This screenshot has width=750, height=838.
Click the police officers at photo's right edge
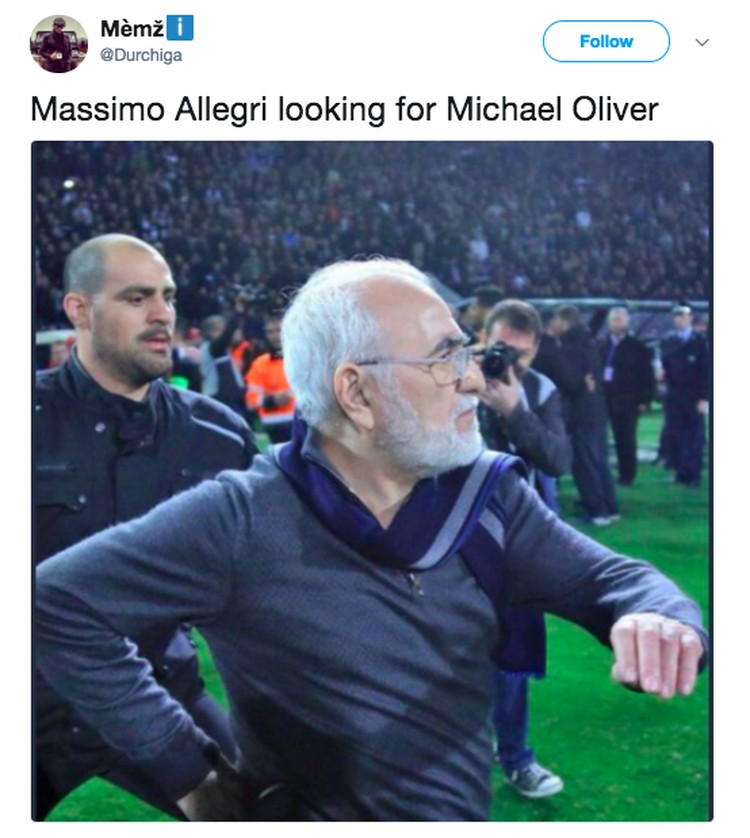(684, 395)
